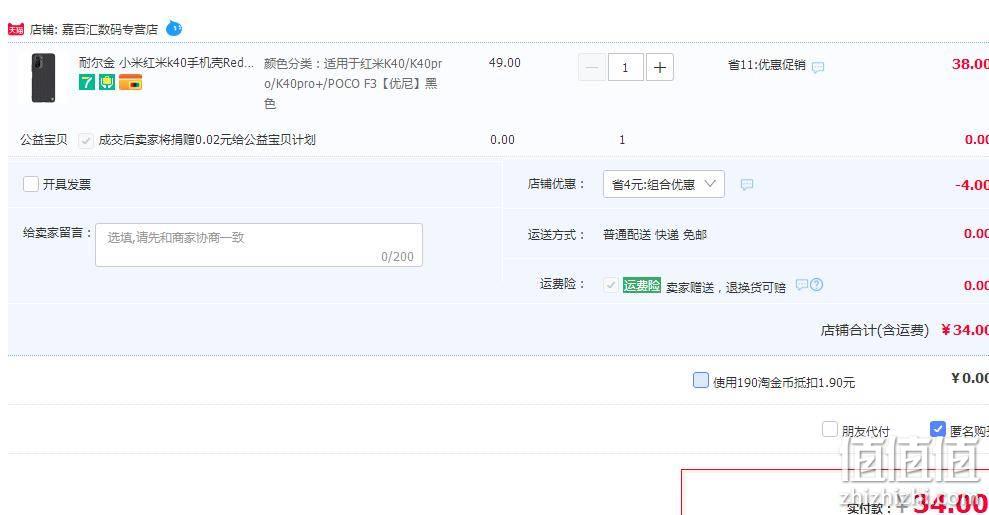
Task: Open the blue Wangwang chat icon
Action: (x=173, y=28)
